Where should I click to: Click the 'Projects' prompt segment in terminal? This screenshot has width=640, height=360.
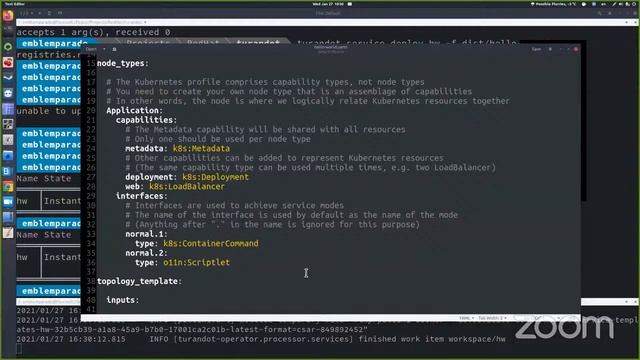coord(148,42)
